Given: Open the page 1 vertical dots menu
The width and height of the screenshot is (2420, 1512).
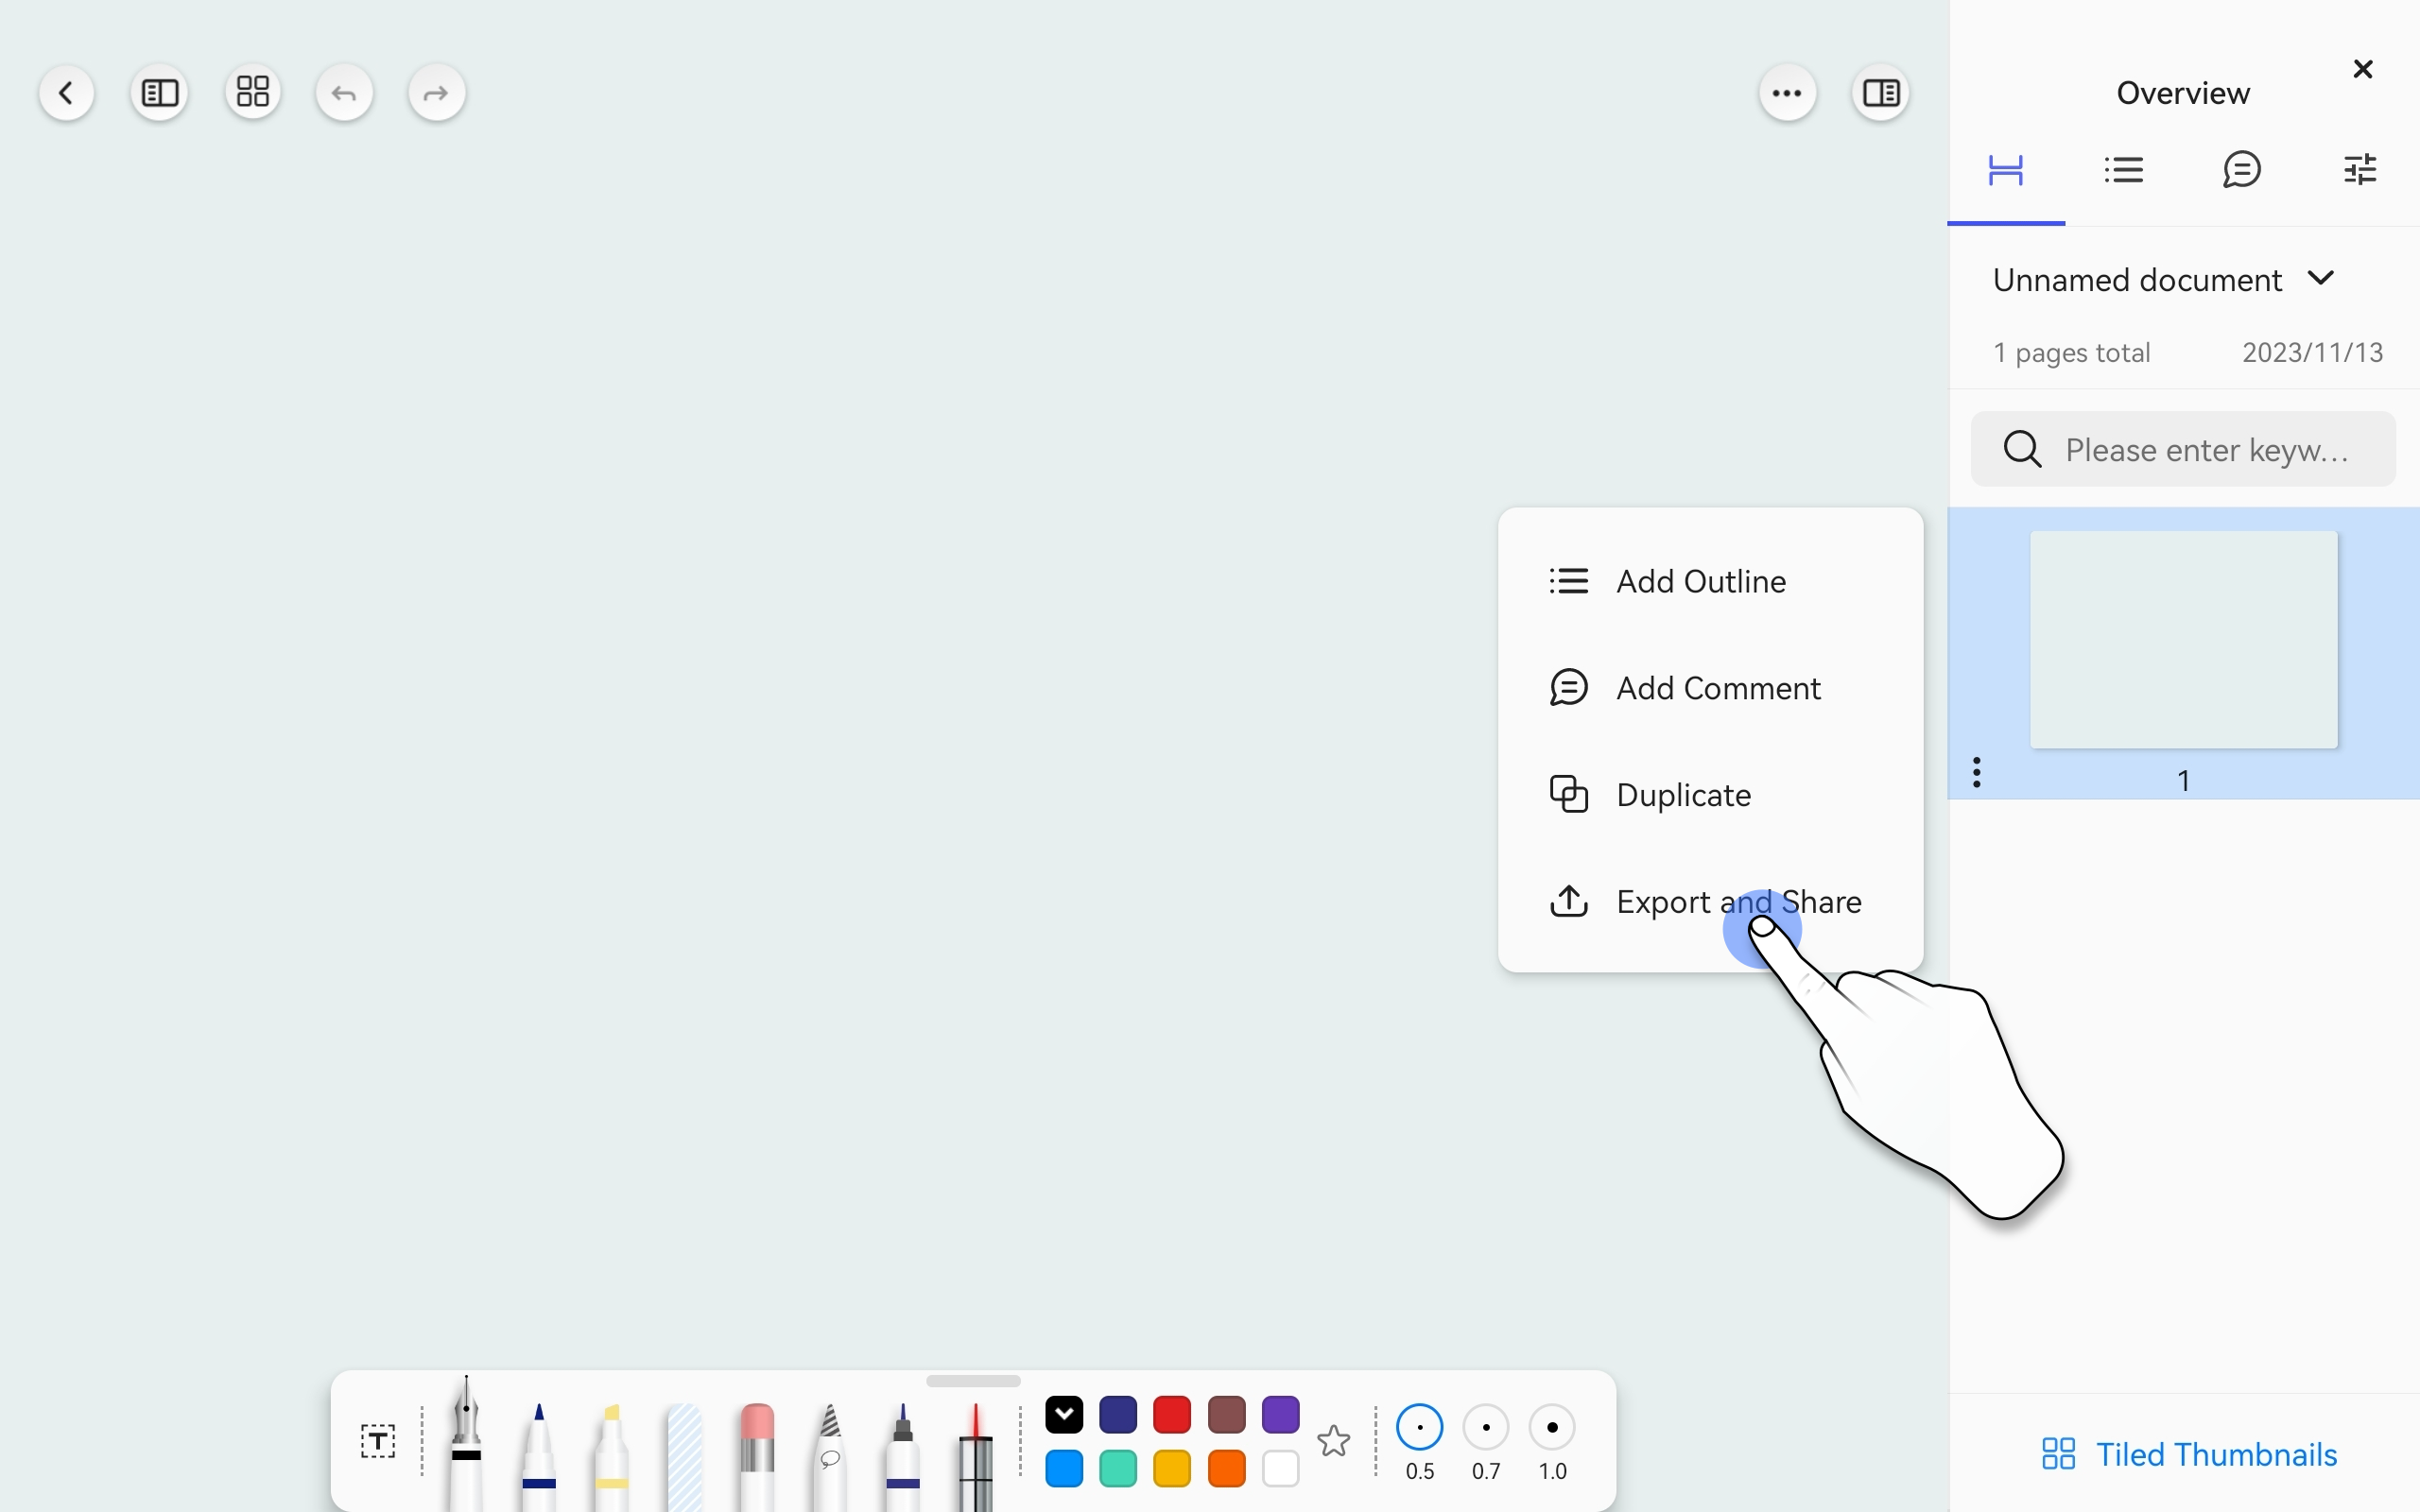Looking at the screenshot, I should (1976, 772).
